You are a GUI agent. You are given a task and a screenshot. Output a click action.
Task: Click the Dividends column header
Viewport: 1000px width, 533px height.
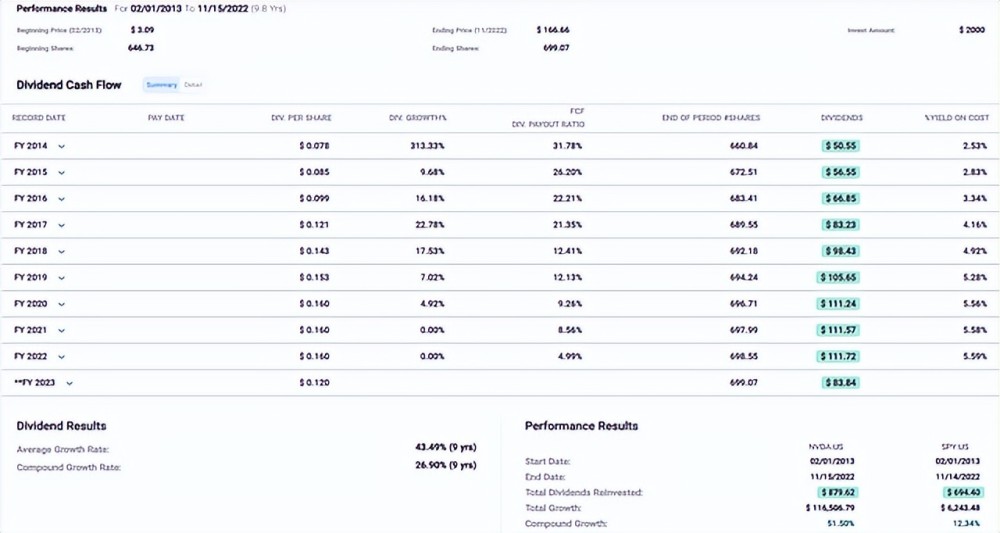coord(841,118)
